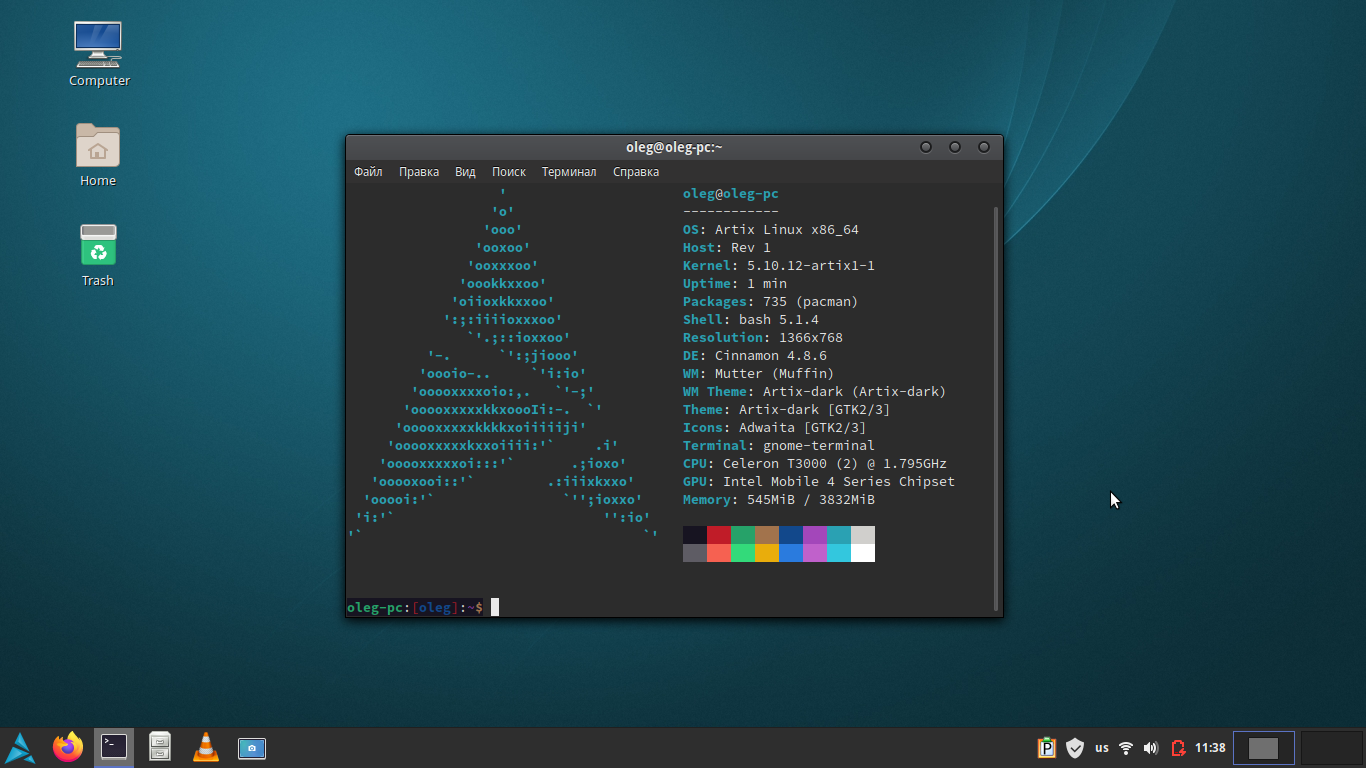Select the Home folder on desktop
The width and height of the screenshot is (1366, 768).
[x=98, y=147]
